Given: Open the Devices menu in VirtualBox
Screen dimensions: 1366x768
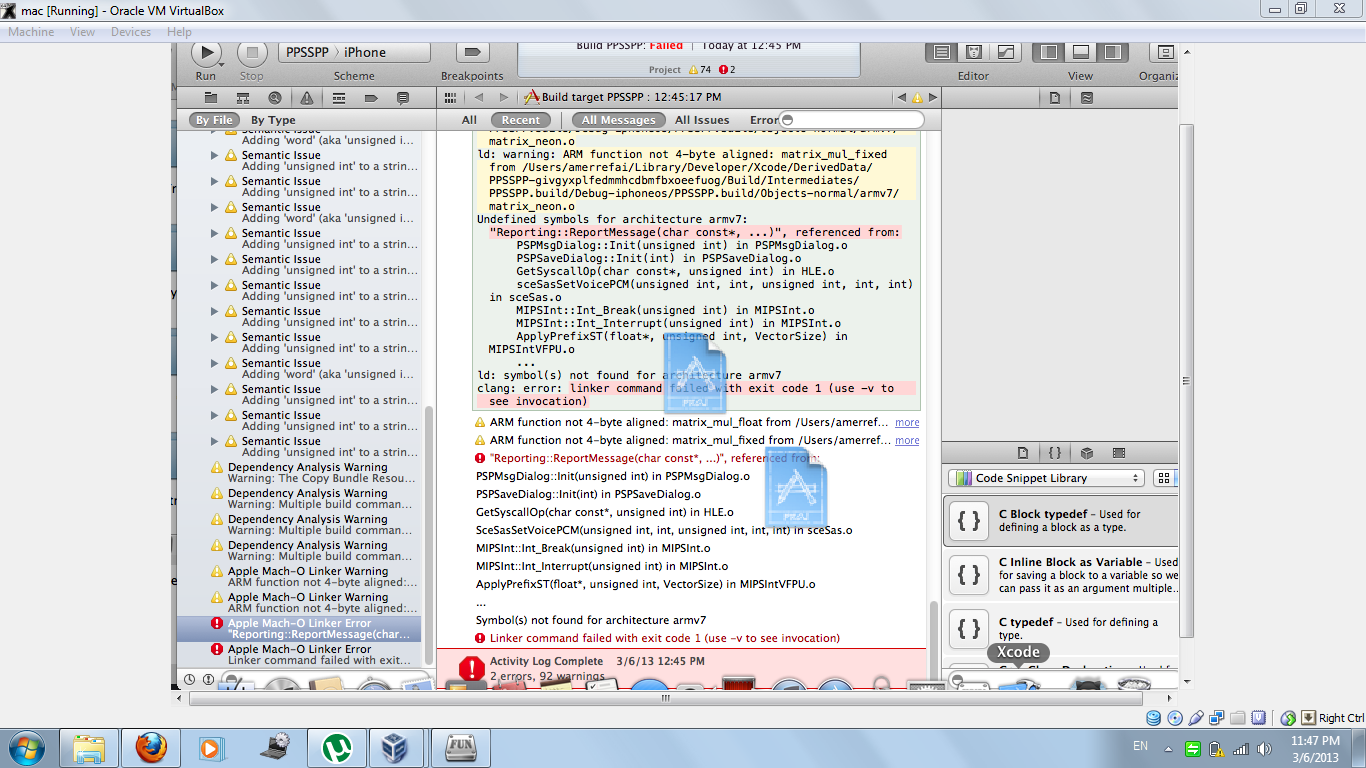Looking at the screenshot, I should click(x=131, y=32).
